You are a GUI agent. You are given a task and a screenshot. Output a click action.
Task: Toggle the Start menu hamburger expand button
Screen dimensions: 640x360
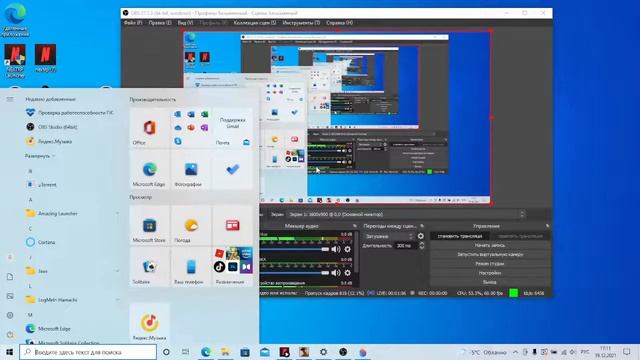[x=10, y=99]
